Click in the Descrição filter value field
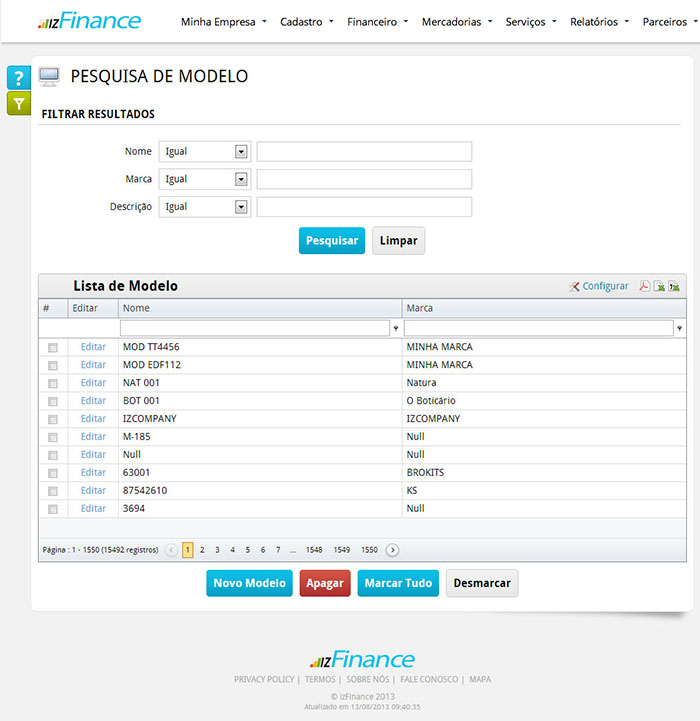This screenshot has height=721, width=700. click(364, 207)
